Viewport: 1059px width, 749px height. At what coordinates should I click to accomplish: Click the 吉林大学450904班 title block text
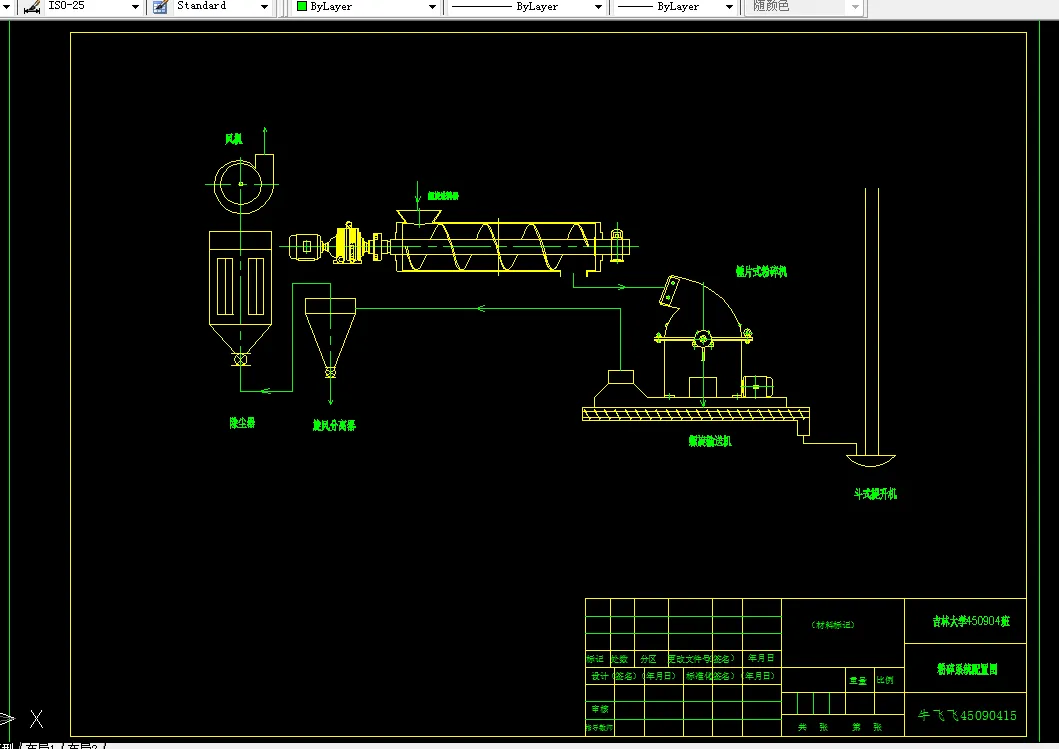tap(971, 621)
